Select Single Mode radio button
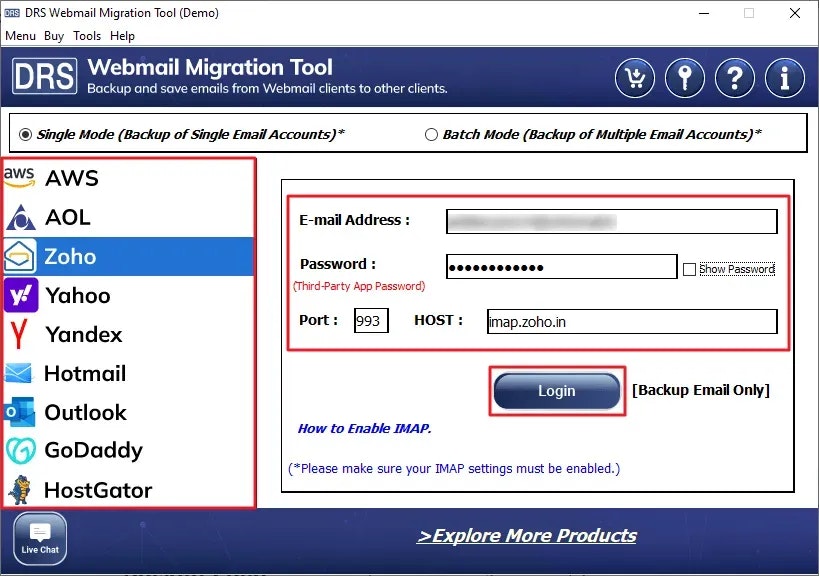Image resolution: width=819 pixels, height=576 pixels. (25, 135)
